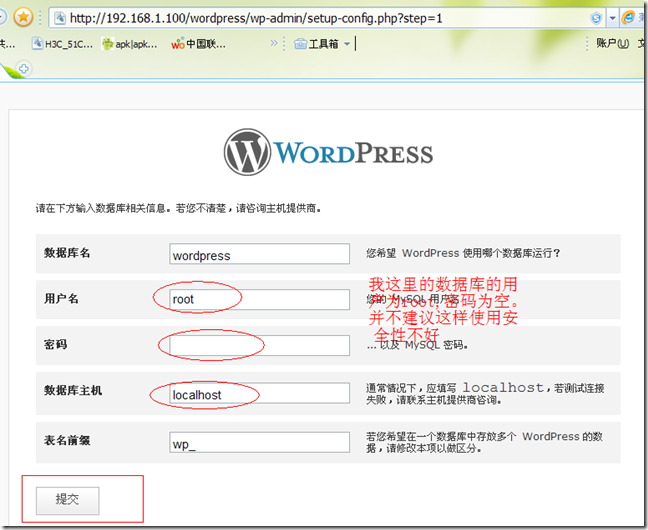The image size is (648, 530).
Task: Open the 工具箱 toolbox menu
Action: click(x=322, y=43)
